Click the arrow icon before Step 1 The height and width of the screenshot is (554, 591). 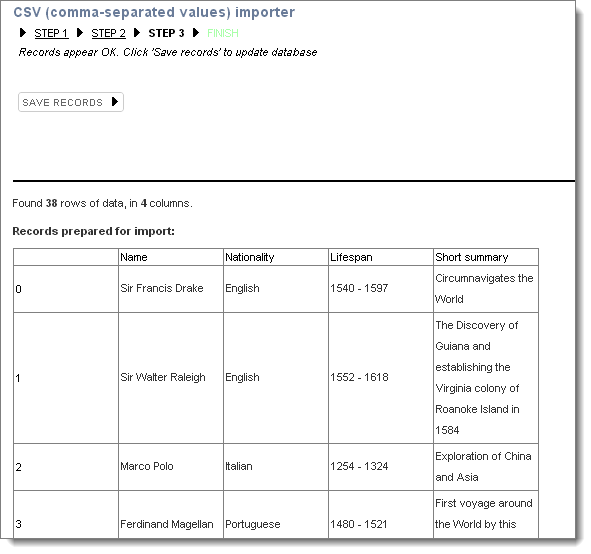(x=23, y=33)
